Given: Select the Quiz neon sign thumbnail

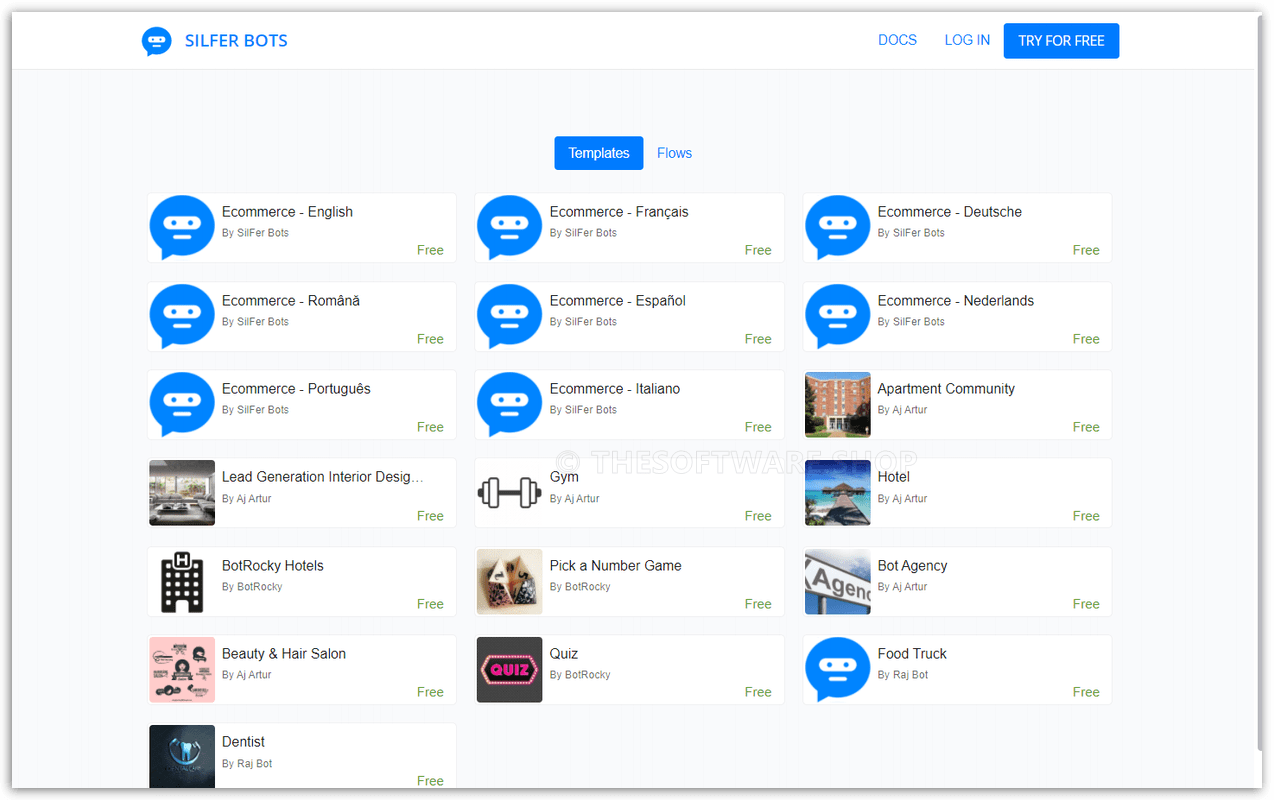Looking at the screenshot, I should [509, 669].
